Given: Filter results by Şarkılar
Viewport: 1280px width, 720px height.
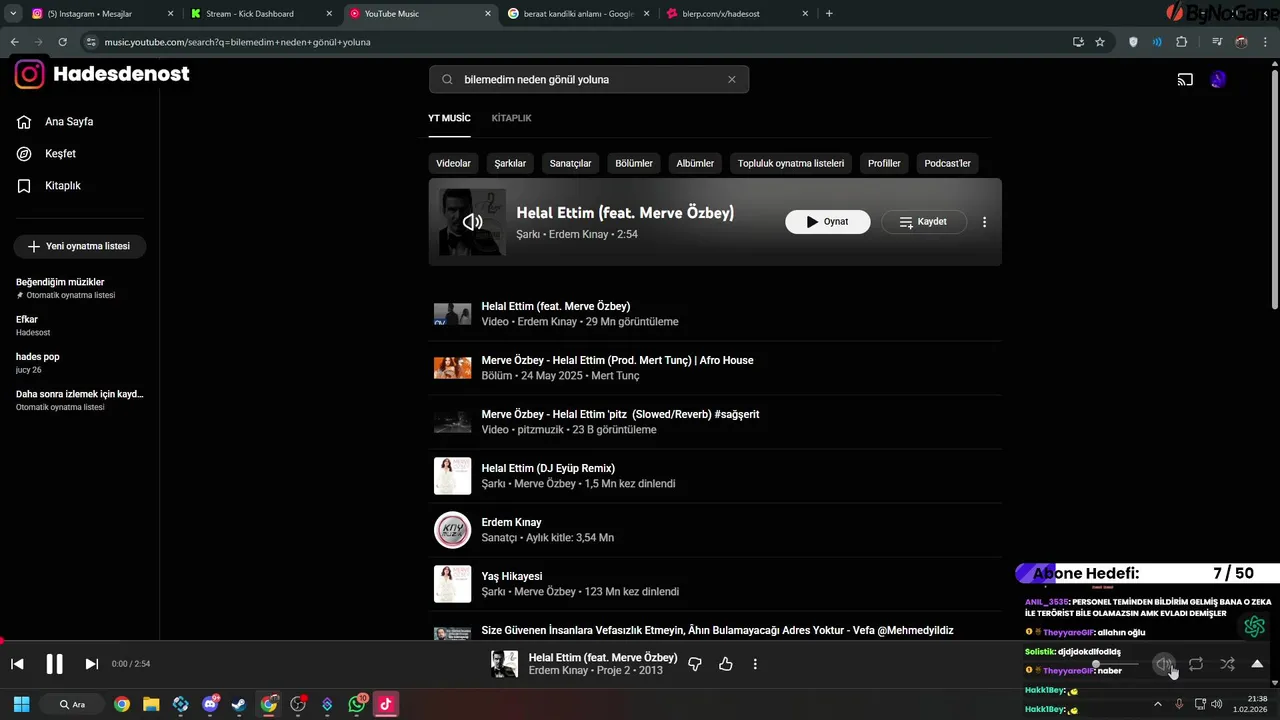Looking at the screenshot, I should pos(510,163).
